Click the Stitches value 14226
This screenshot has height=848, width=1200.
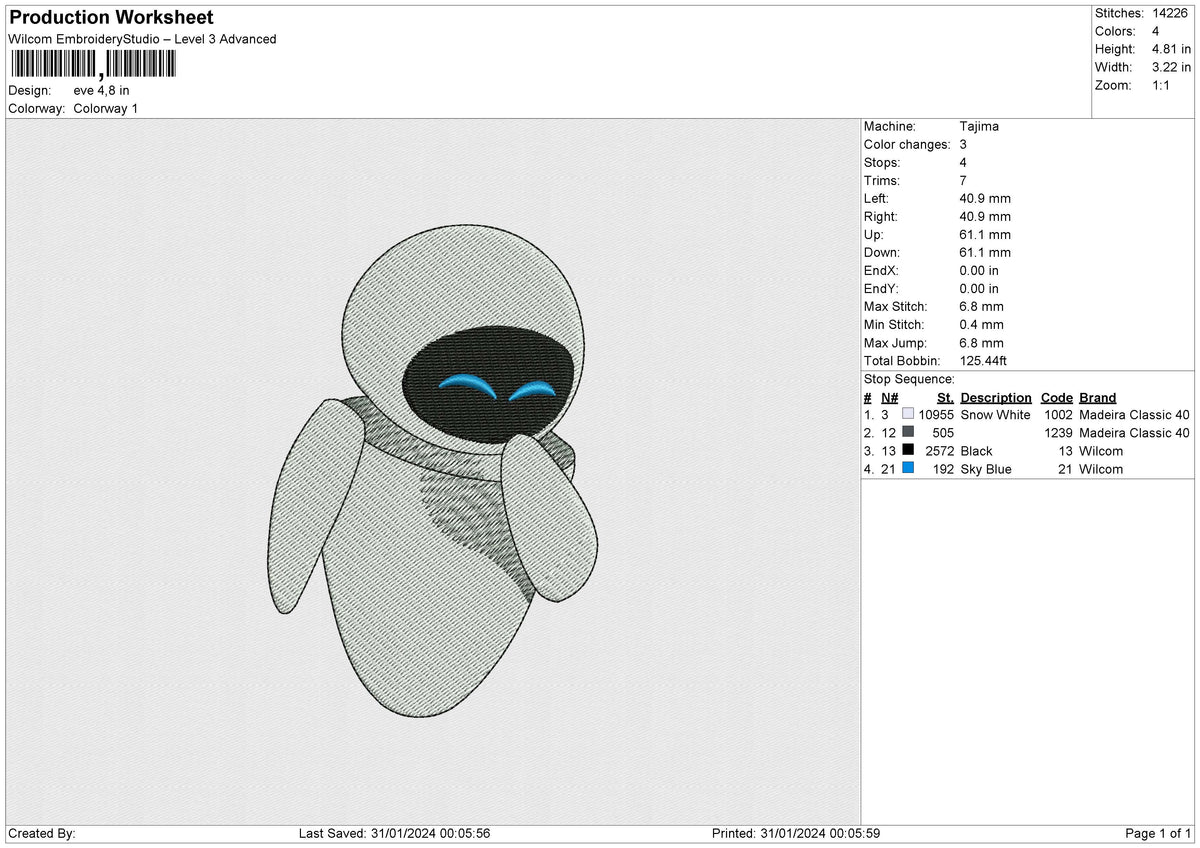[x=1172, y=13]
